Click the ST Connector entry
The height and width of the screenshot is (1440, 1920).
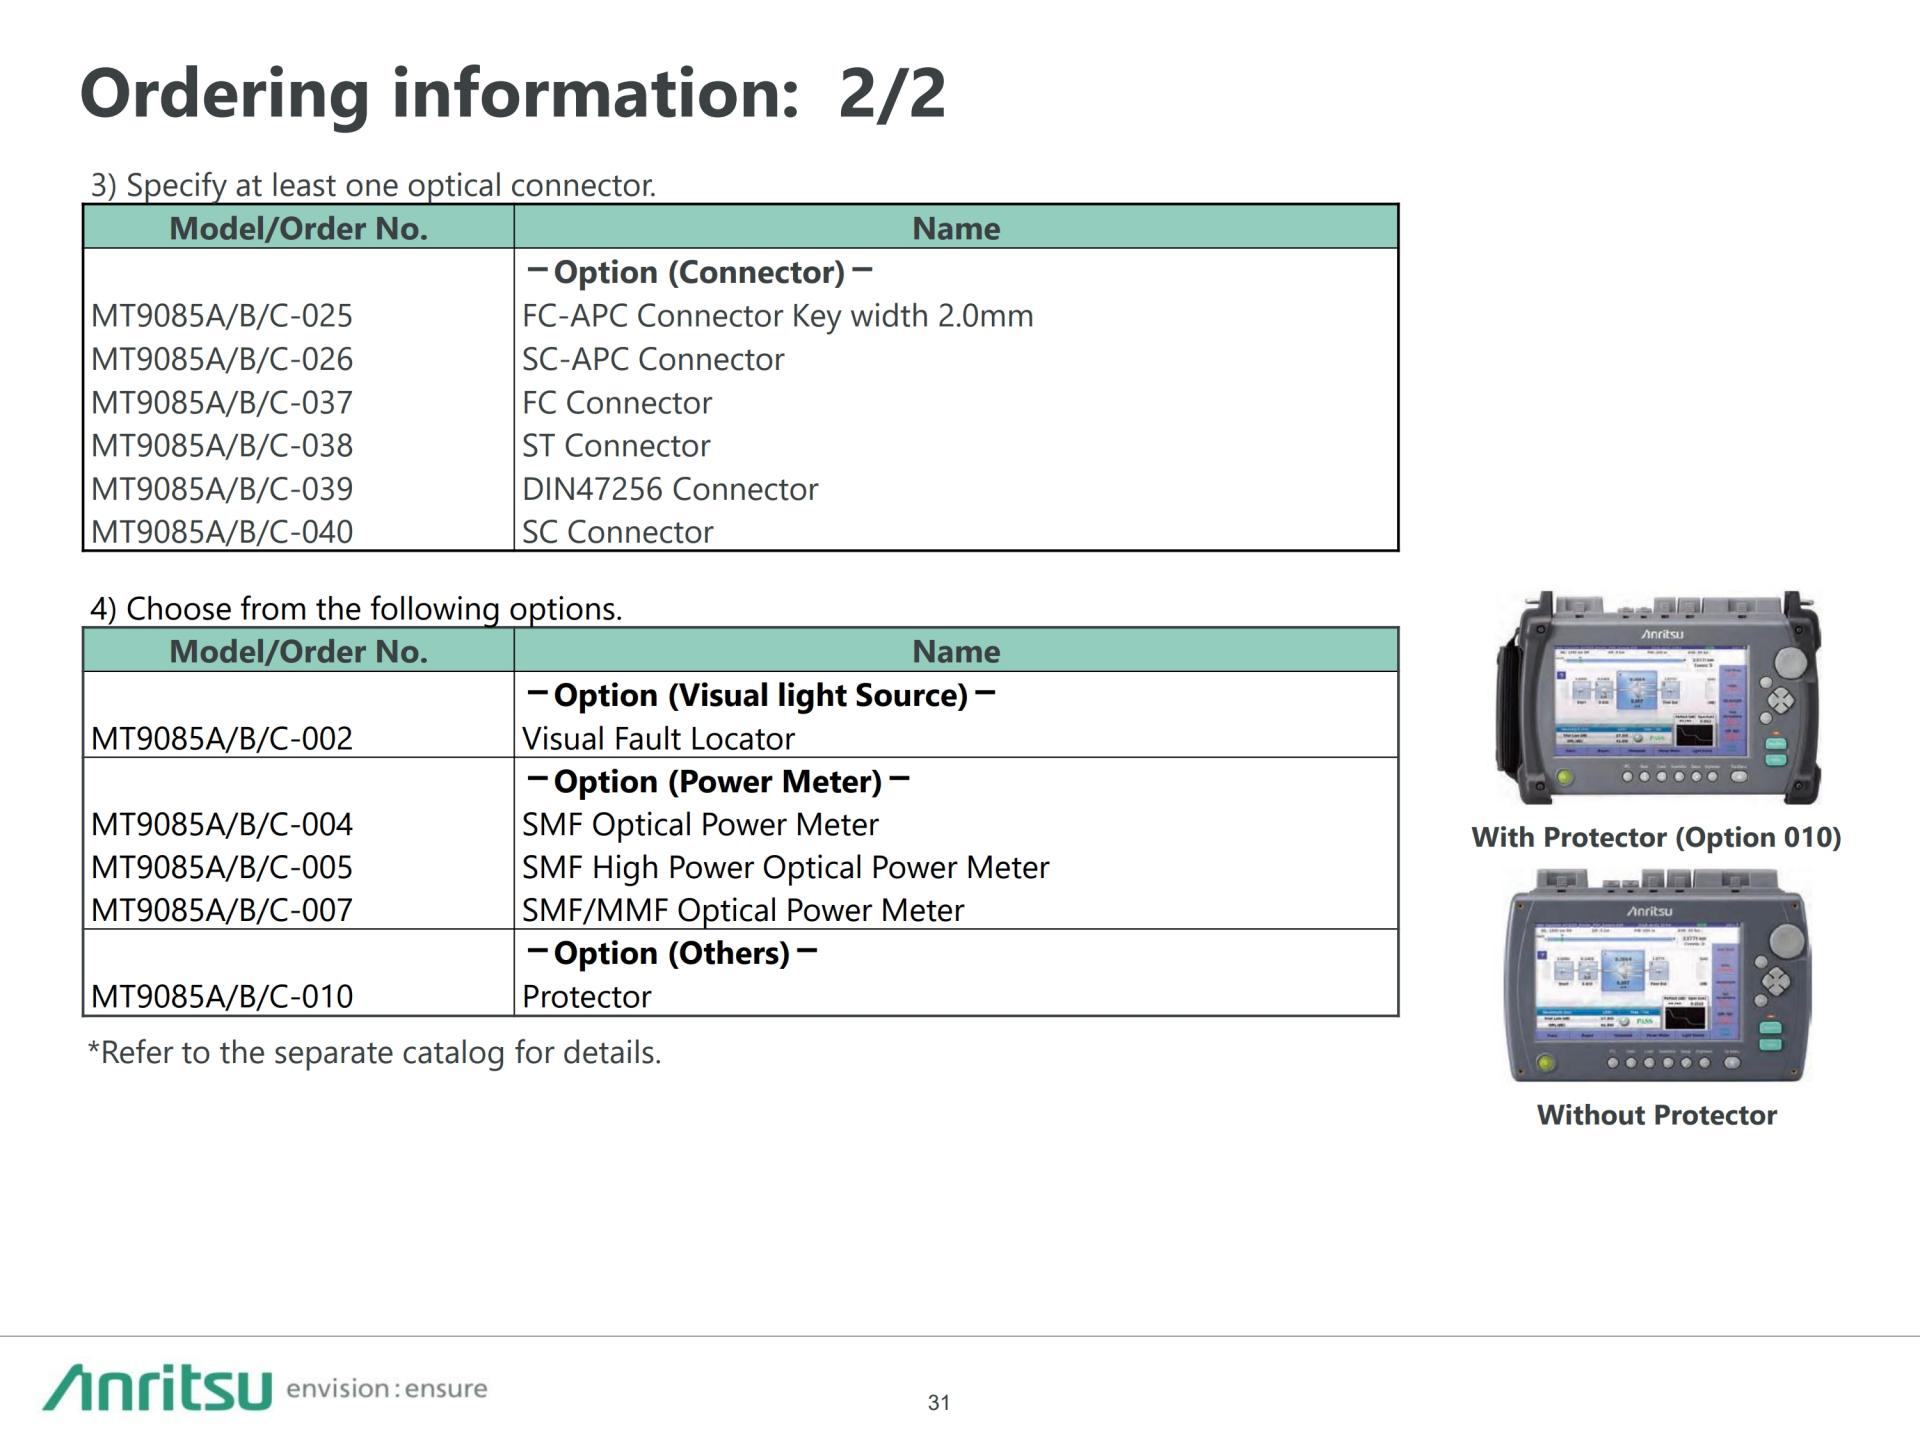616,446
